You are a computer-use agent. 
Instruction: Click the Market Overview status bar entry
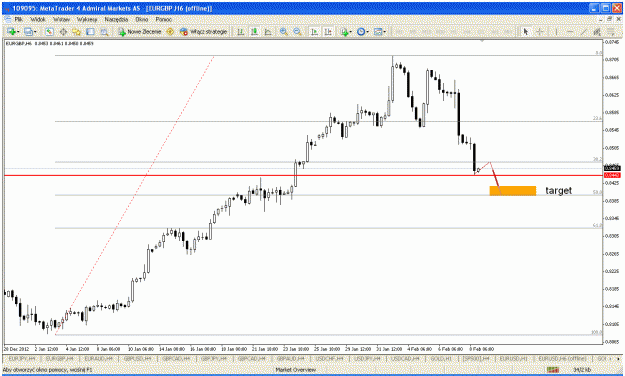295,370
